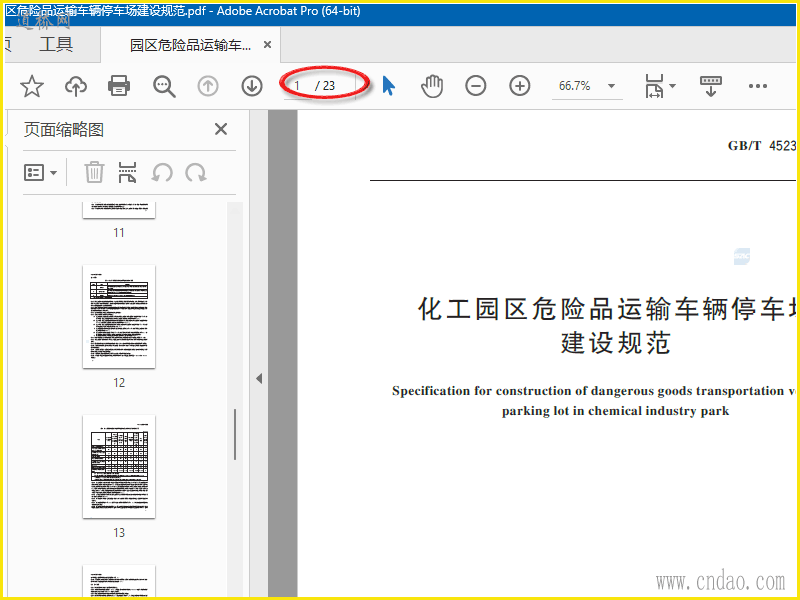Rotate pages counterclockwise
Image resolution: width=800 pixels, height=600 pixels.
pos(162,173)
